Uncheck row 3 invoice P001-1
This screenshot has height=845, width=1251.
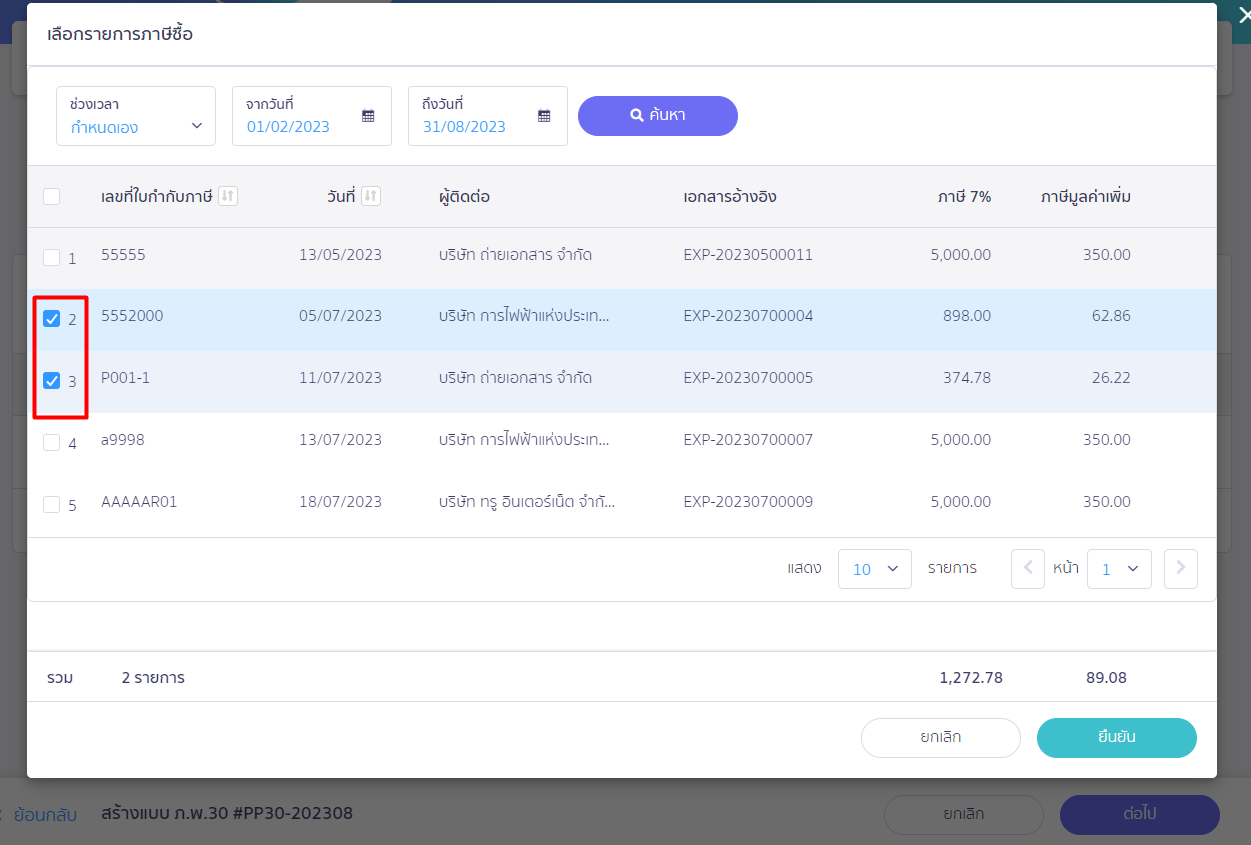pyautogui.click(x=52, y=381)
